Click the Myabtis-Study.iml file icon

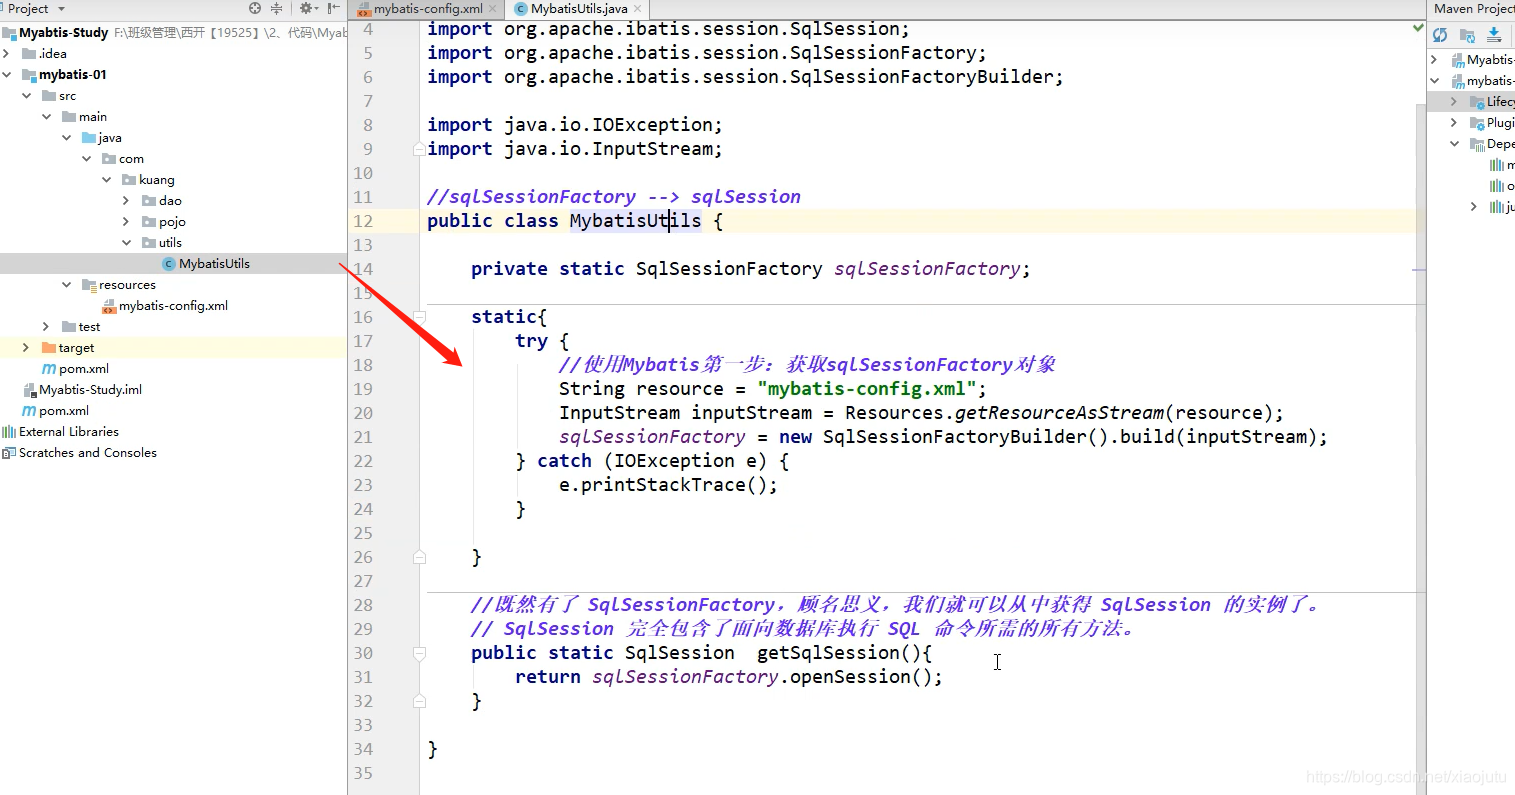click(x=29, y=390)
